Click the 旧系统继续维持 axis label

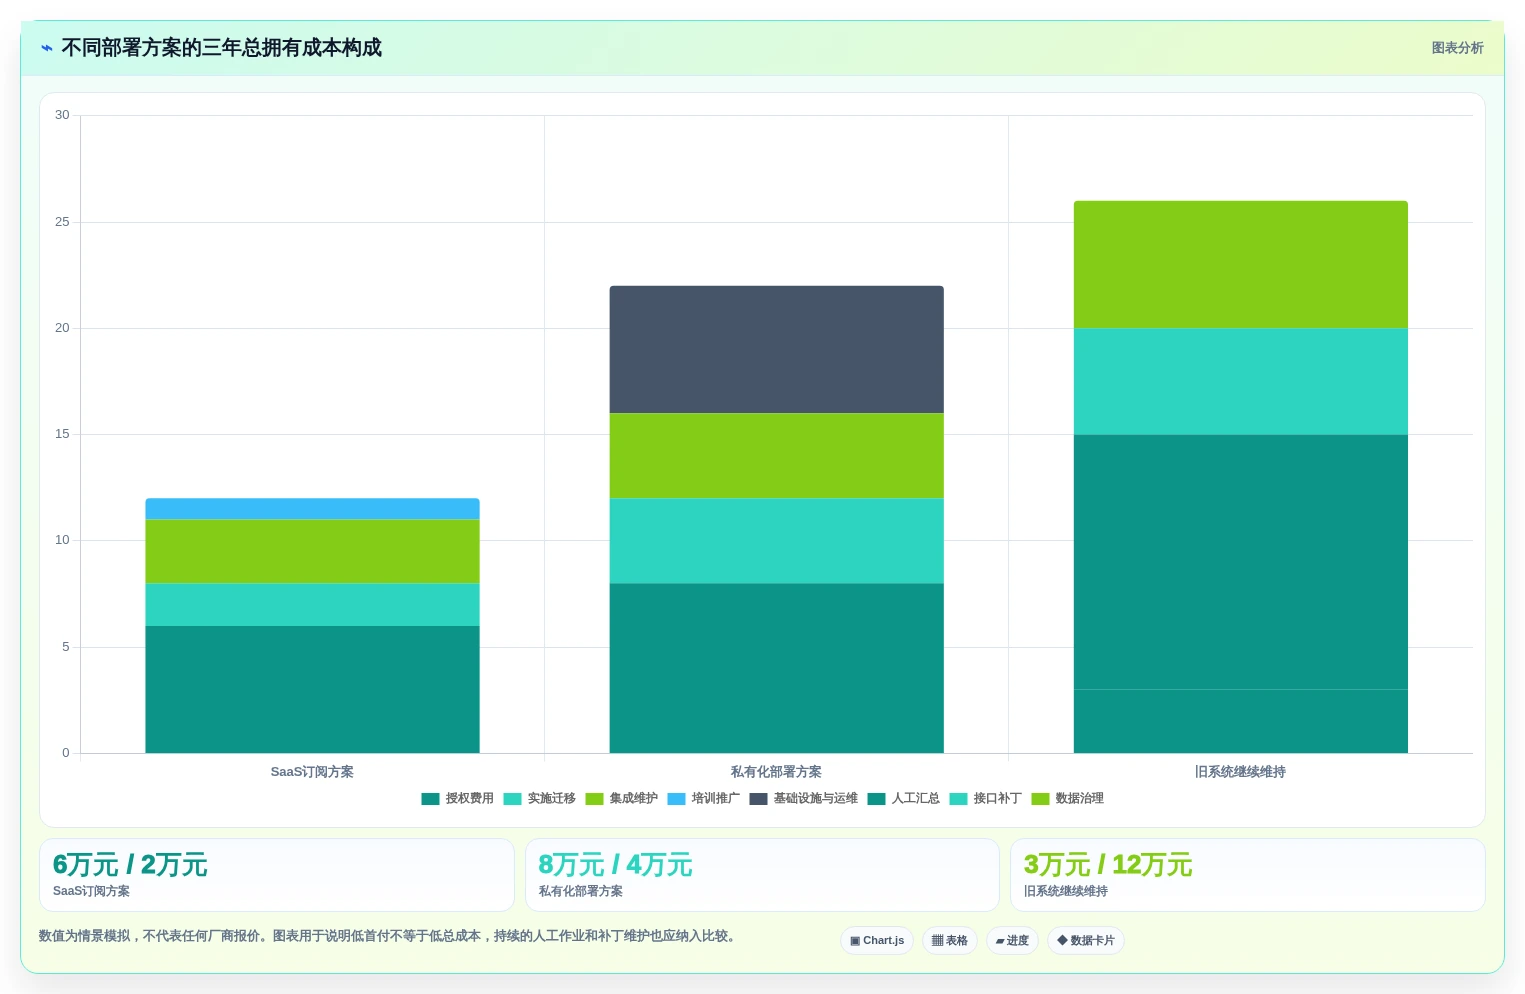(x=1241, y=772)
